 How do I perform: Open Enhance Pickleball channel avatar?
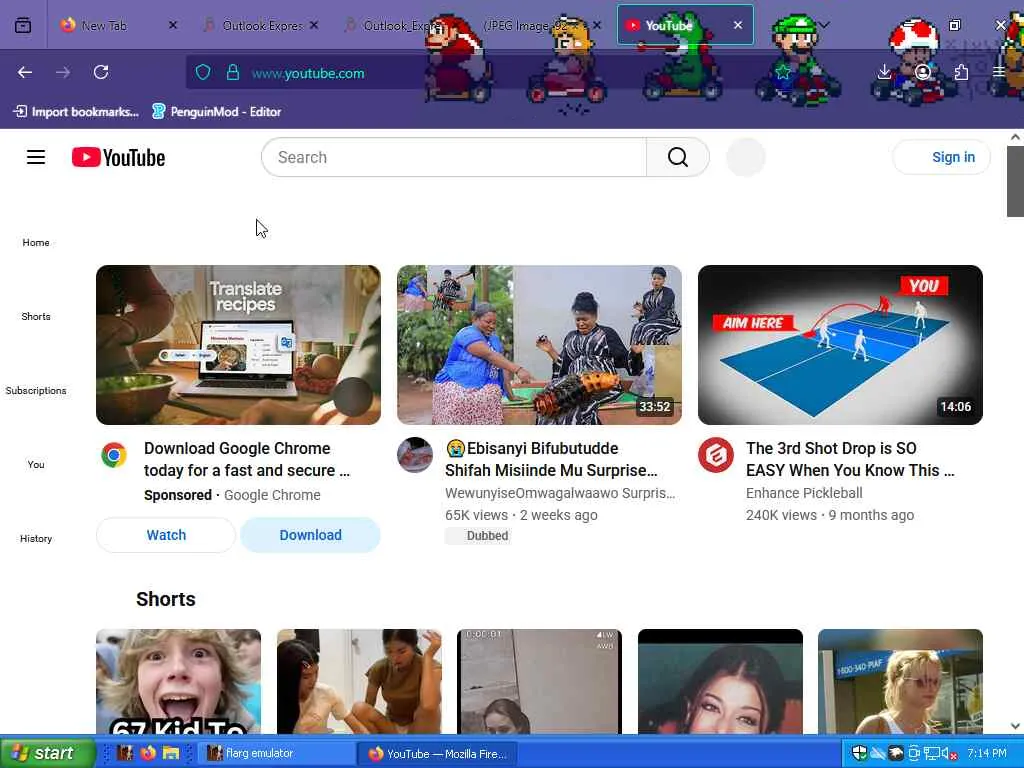click(716, 455)
